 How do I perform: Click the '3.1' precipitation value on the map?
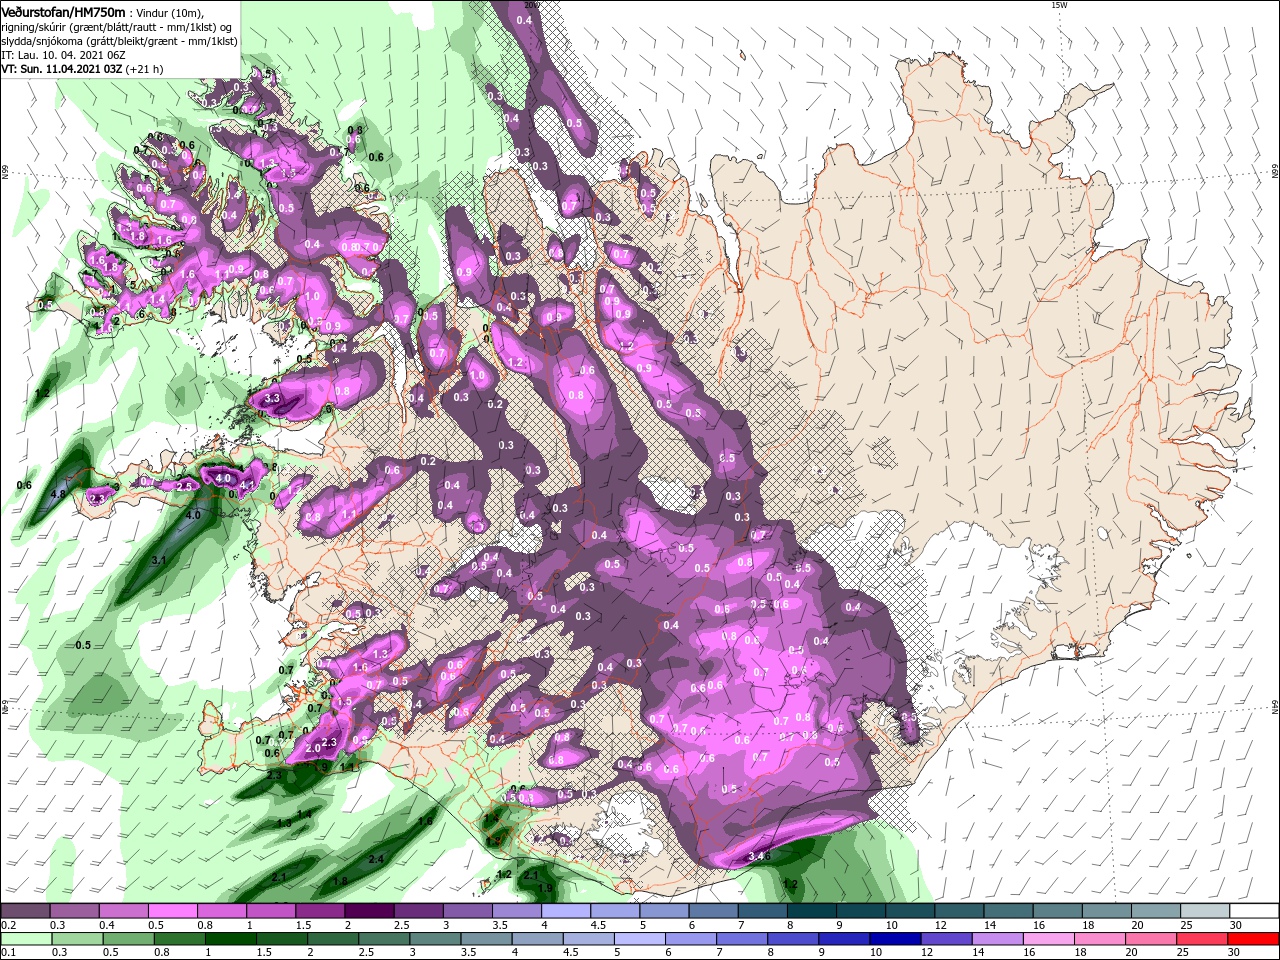[158, 561]
